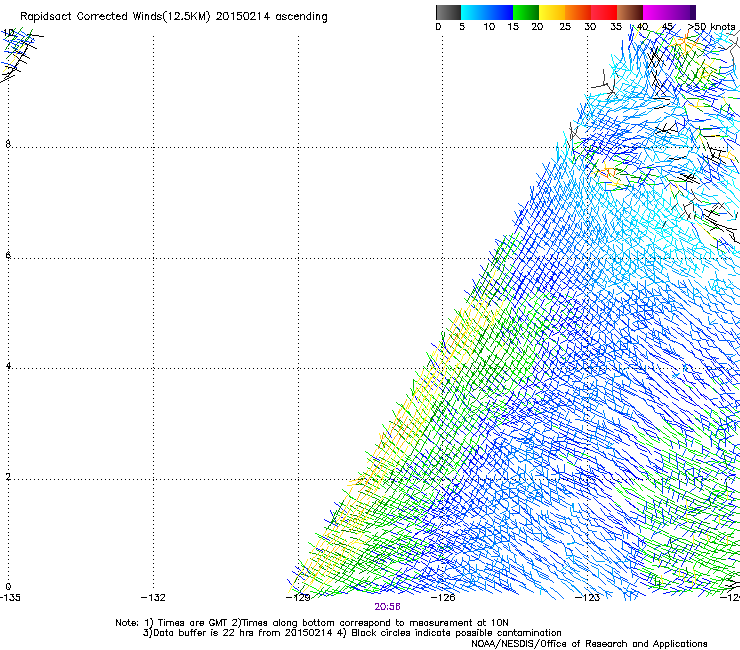Click the latitude axis label "6"

tap(8, 255)
